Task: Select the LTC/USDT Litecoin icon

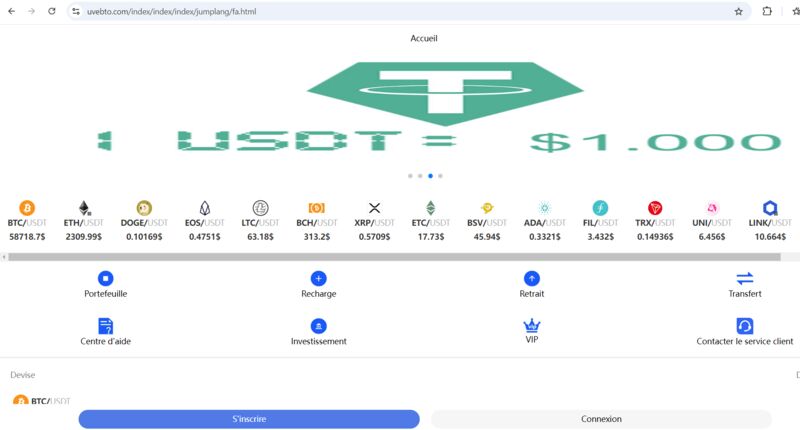Action: tap(261, 208)
